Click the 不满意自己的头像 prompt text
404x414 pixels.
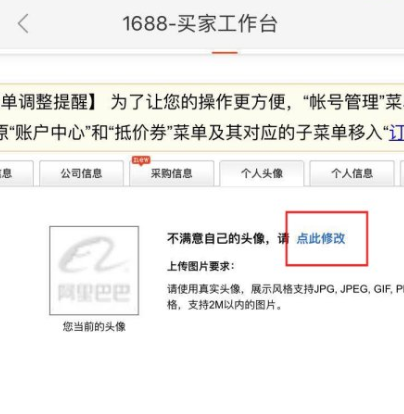[x=228, y=239]
